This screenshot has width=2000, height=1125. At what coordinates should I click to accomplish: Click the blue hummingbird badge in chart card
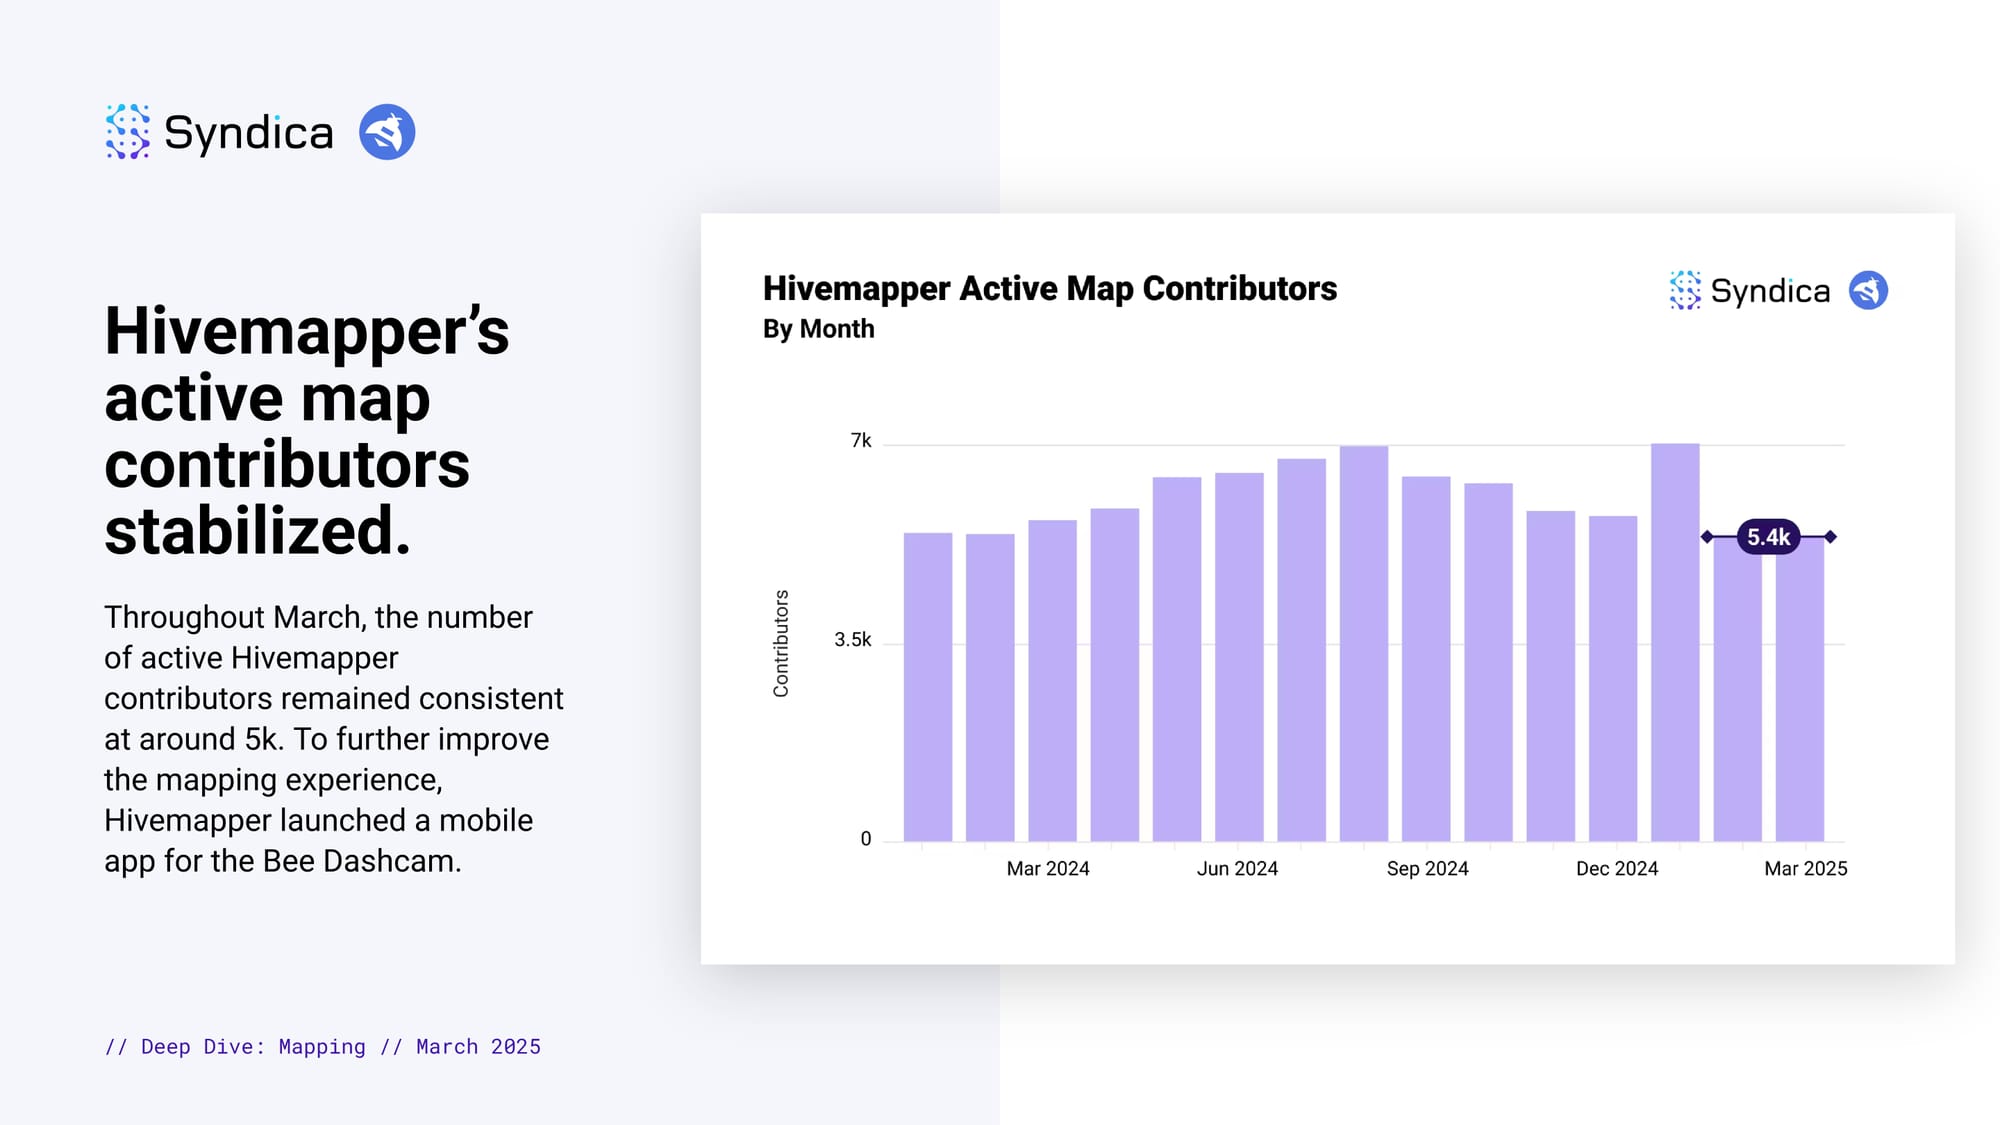[x=1868, y=291]
